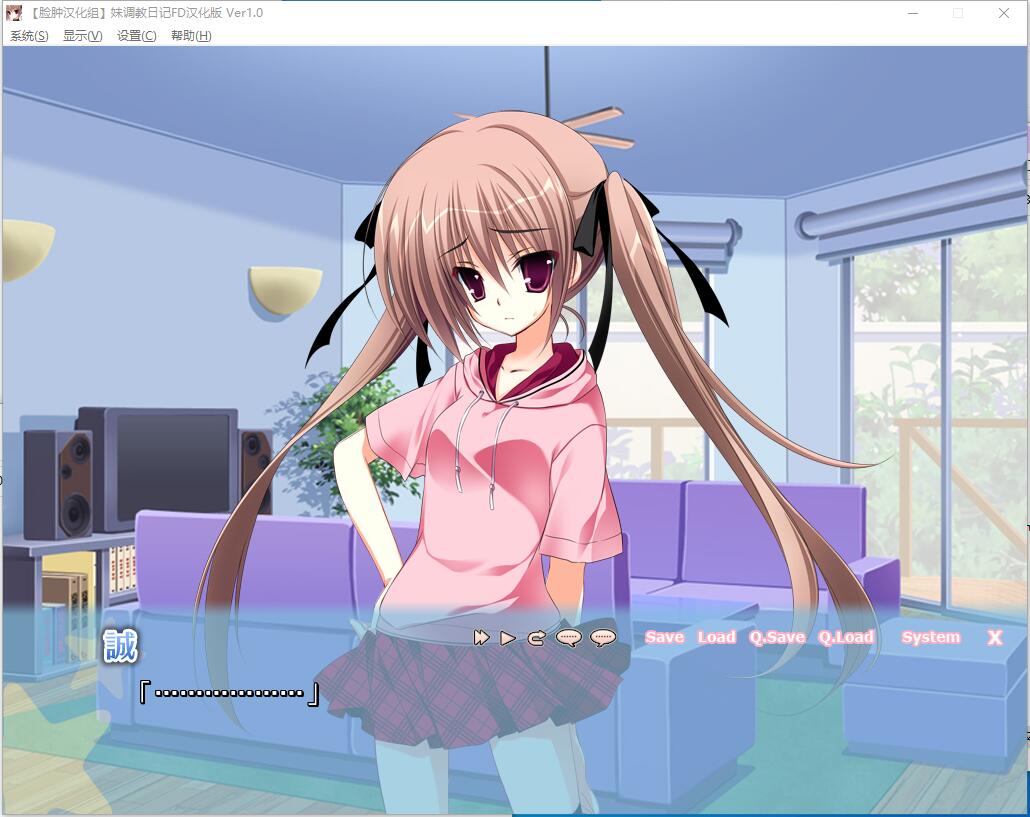Start auto-play with the triangle play icon
The width and height of the screenshot is (1030, 817).
pos(508,637)
